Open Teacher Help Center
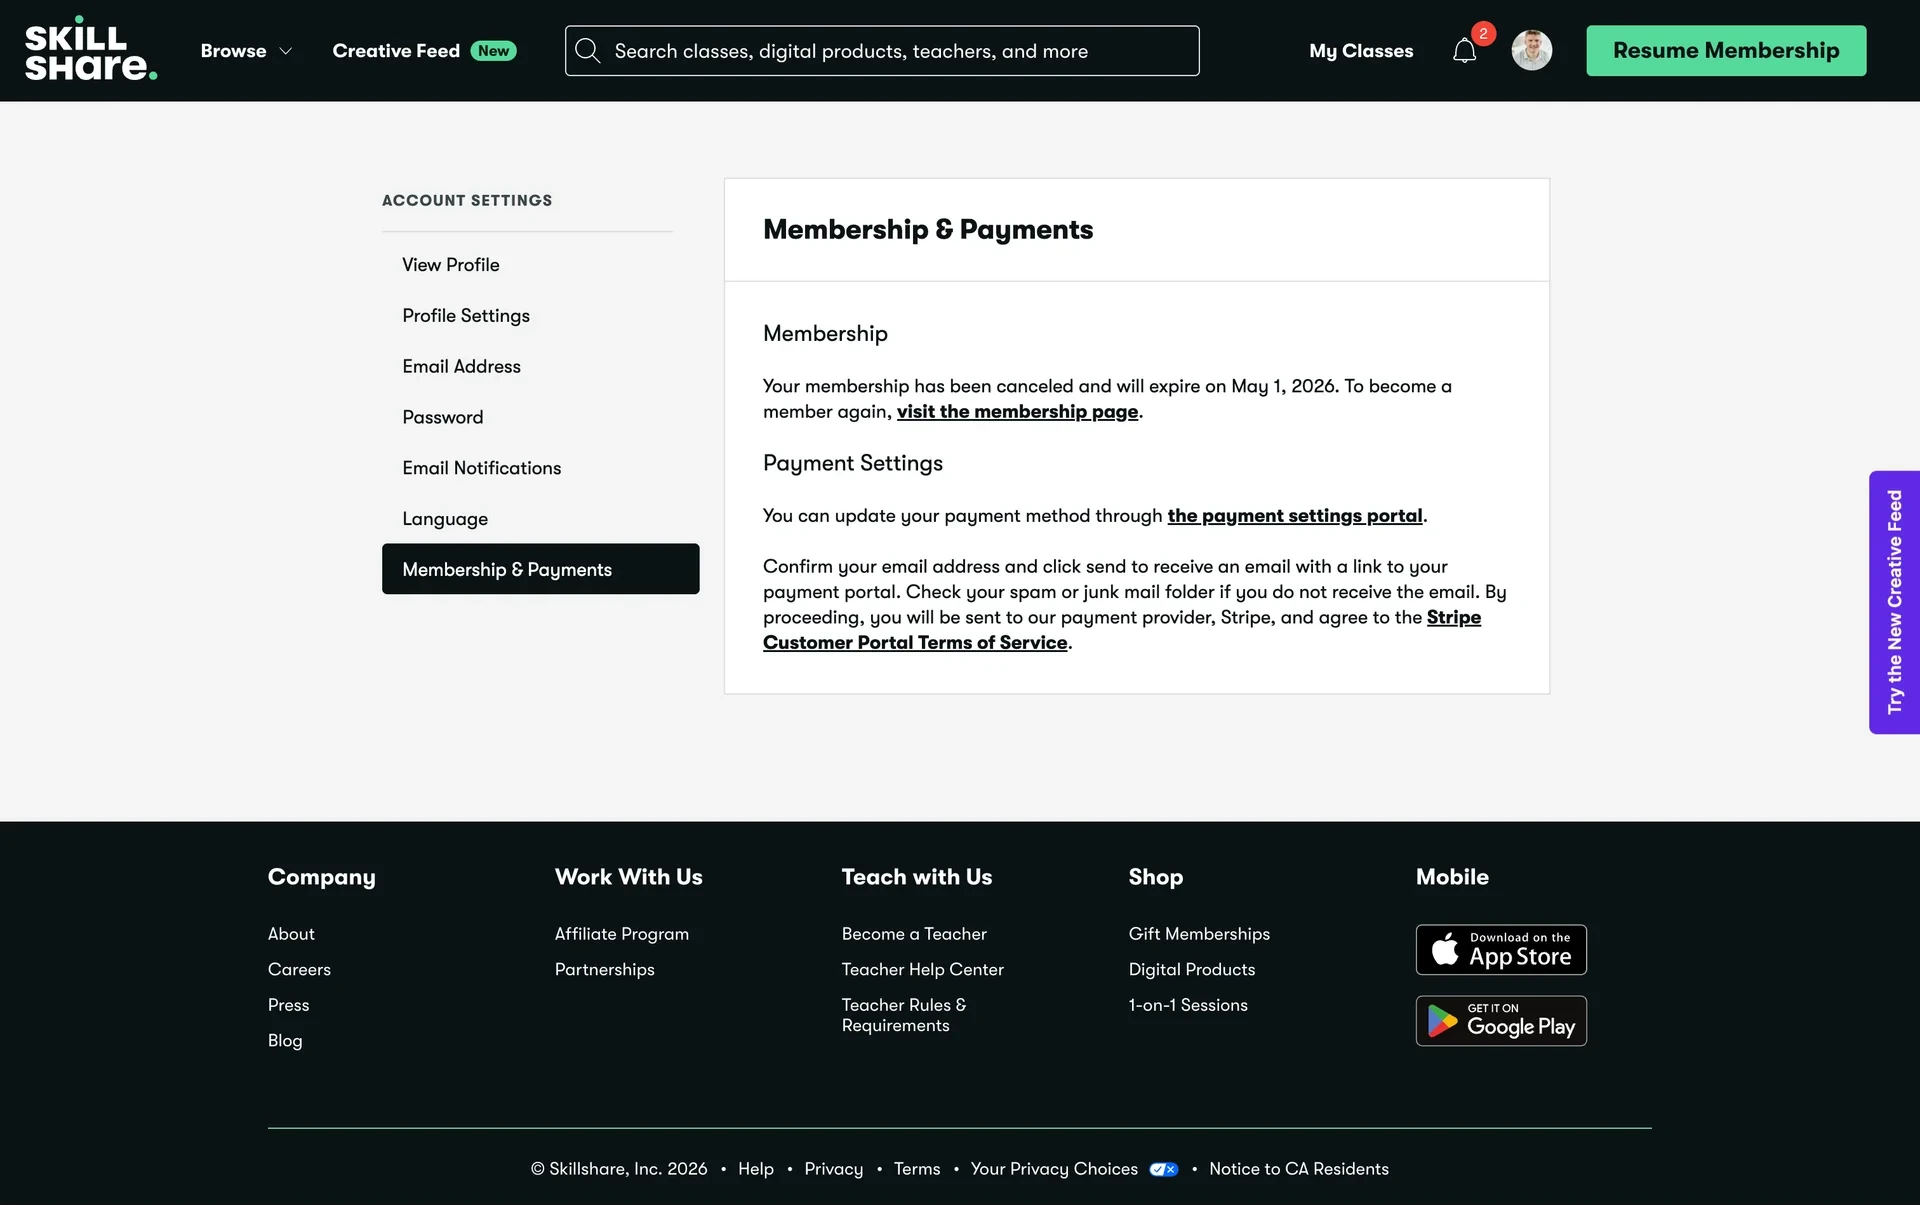The height and width of the screenshot is (1205, 1920). click(923, 970)
